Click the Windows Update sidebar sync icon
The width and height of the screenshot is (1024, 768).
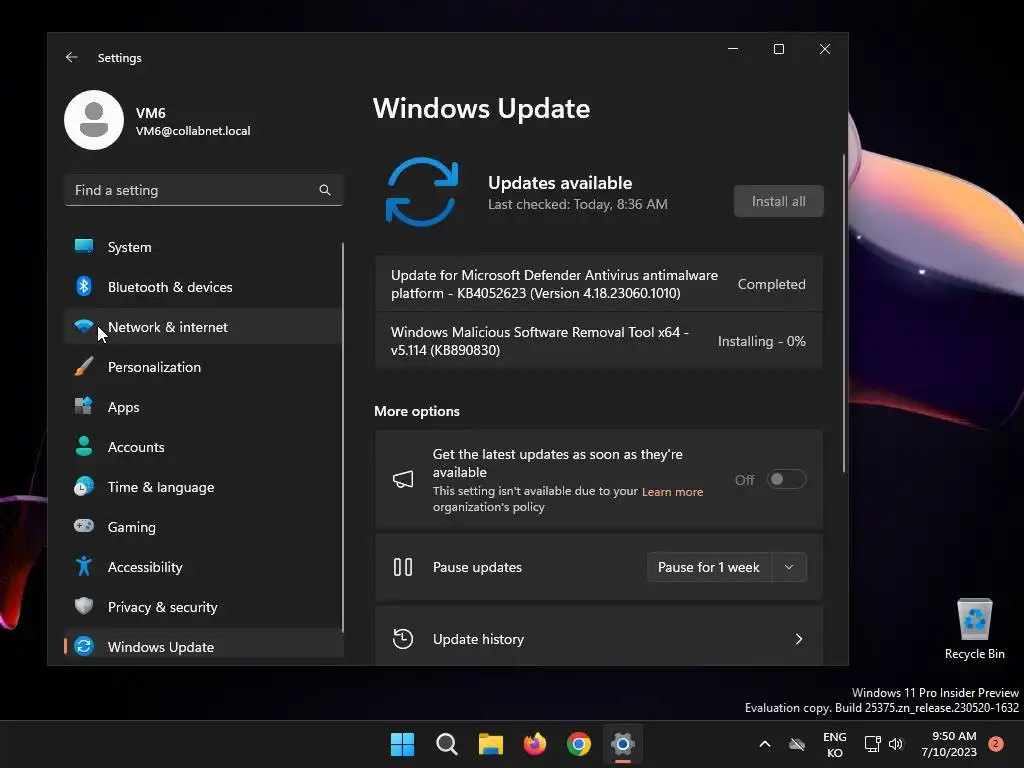coord(84,647)
